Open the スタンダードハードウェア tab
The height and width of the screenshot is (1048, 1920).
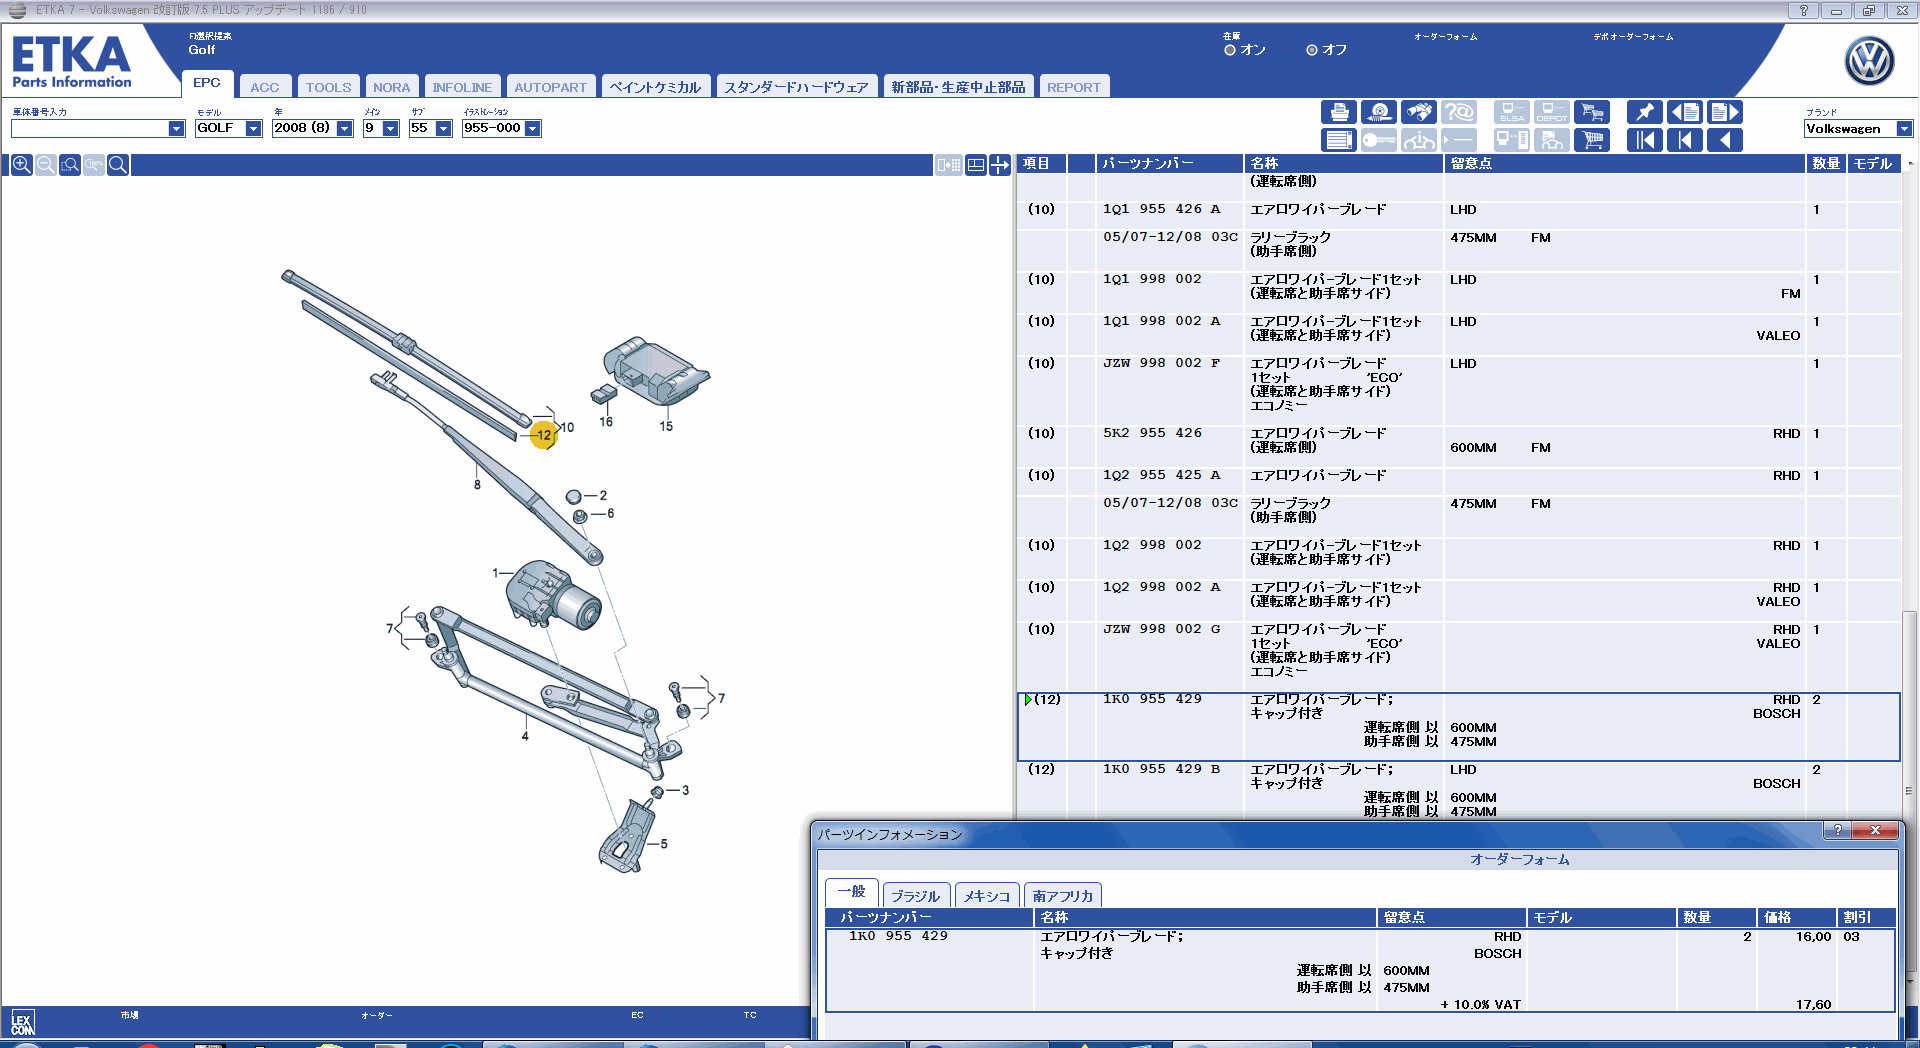click(796, 87)
